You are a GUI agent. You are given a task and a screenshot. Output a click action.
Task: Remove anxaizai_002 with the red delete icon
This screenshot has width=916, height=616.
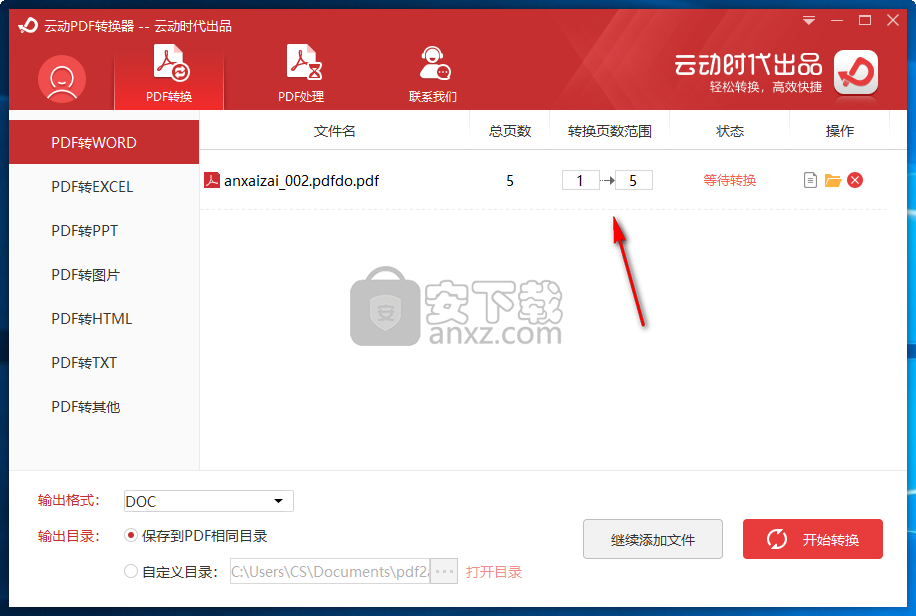(x=855, y=180)
